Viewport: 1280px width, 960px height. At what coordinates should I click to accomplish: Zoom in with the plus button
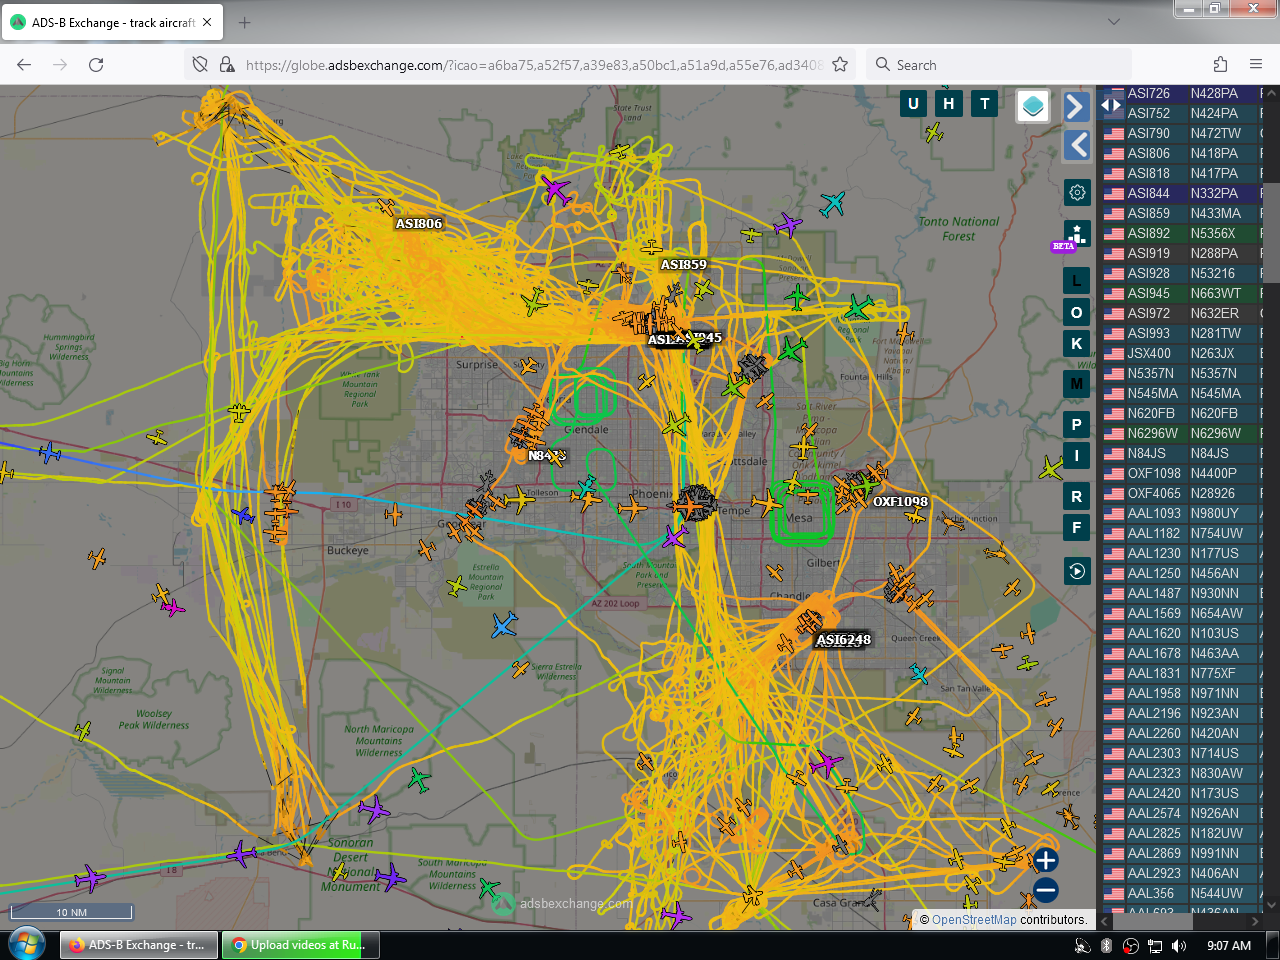coord(1045,860)
